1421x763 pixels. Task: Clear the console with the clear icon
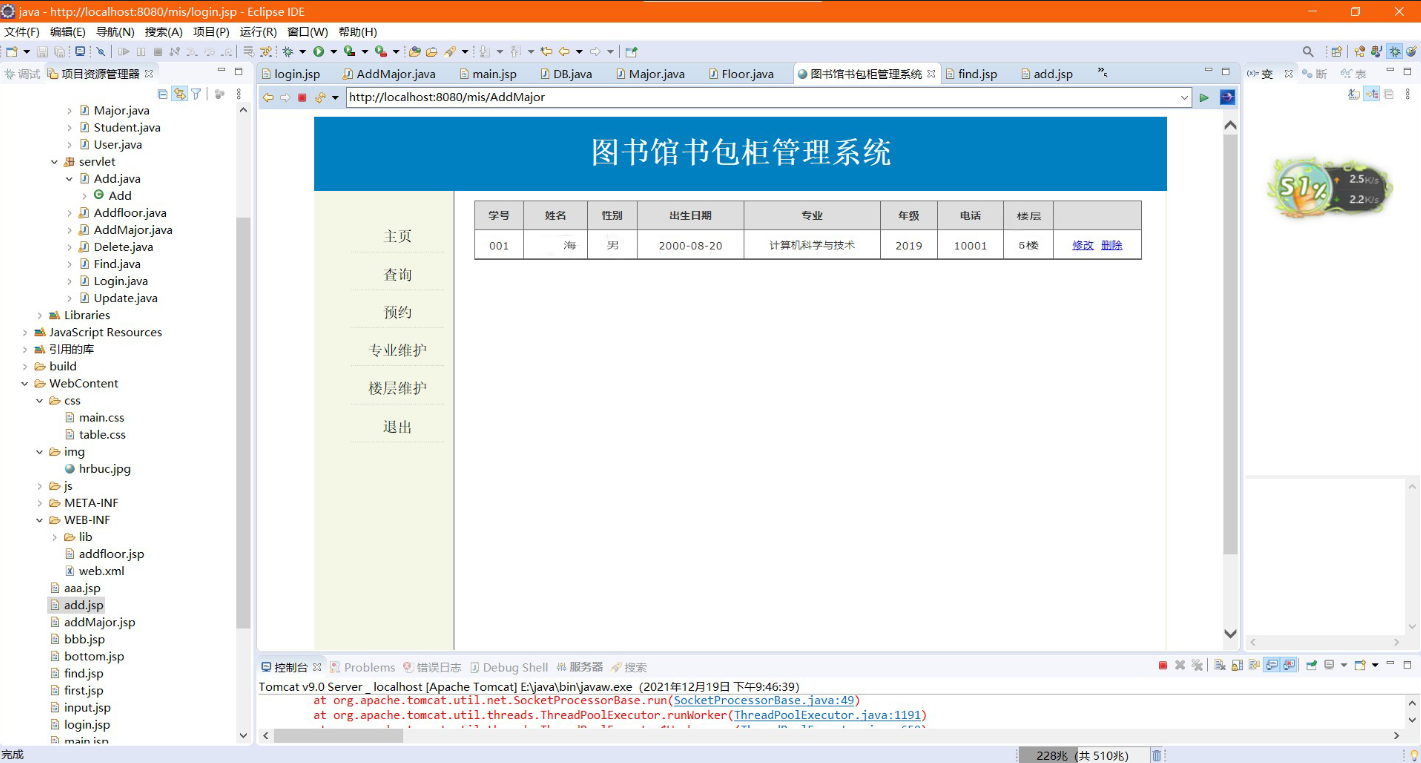[x=1218, y=664]
